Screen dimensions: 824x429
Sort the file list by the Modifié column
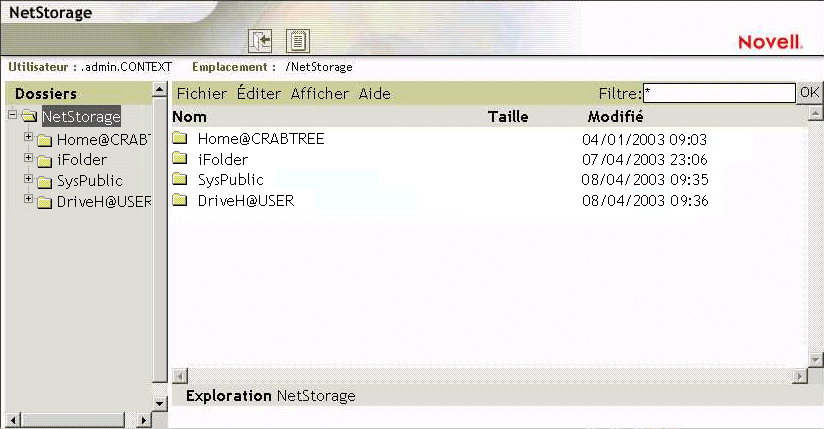(x=615, y=117)
